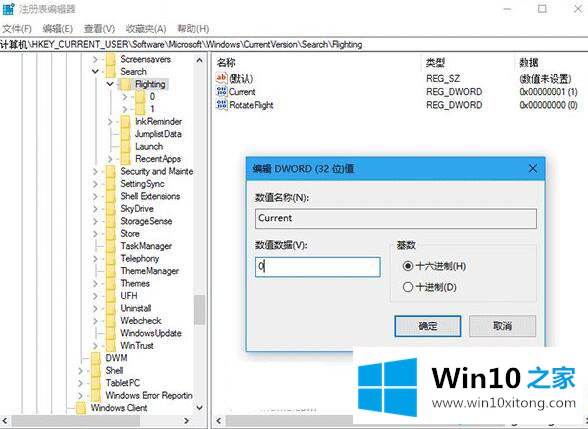Viewport: 588px width, 429px height.
Task: Open the 帮助(H) menu
Action: point(193,29)
